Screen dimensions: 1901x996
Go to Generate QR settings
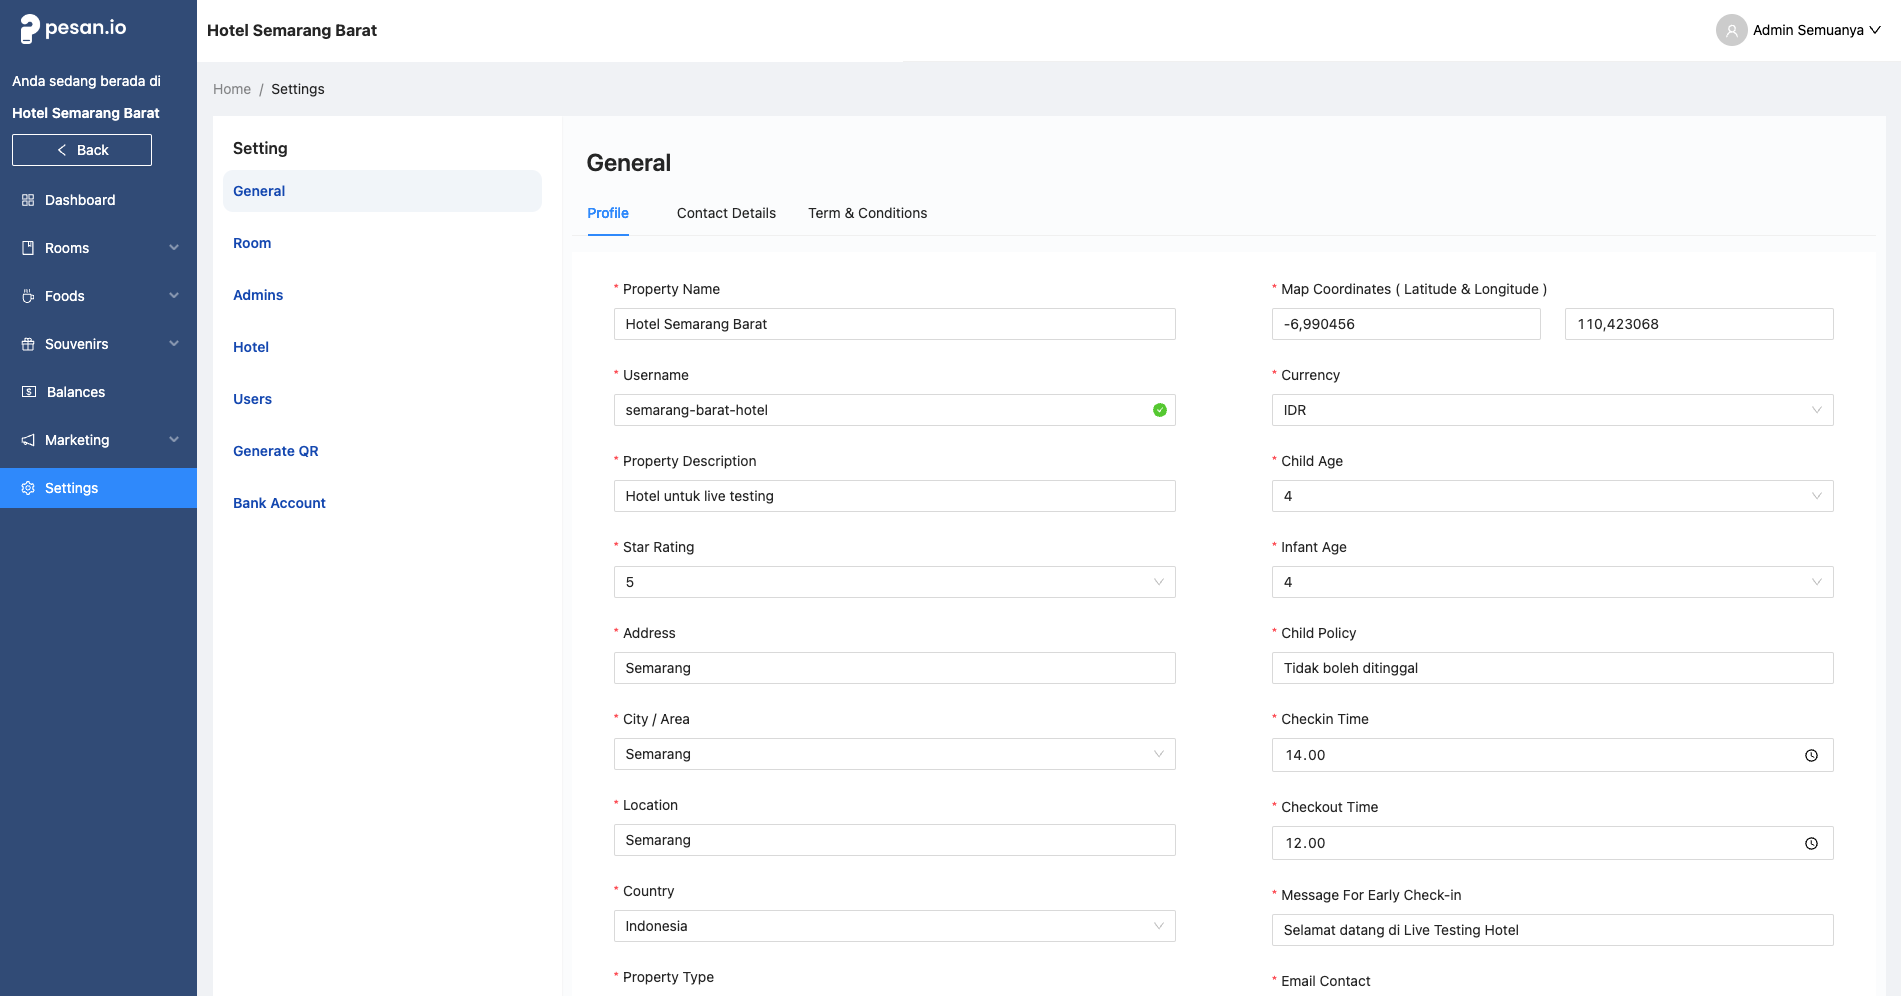point(275,451)
